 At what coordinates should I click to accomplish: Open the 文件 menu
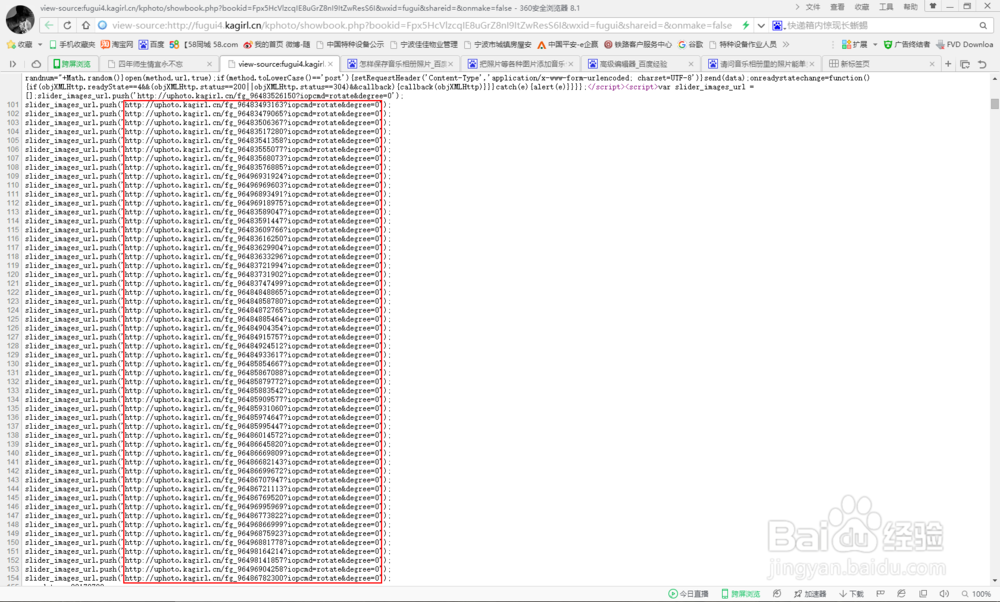coord(812,7)
